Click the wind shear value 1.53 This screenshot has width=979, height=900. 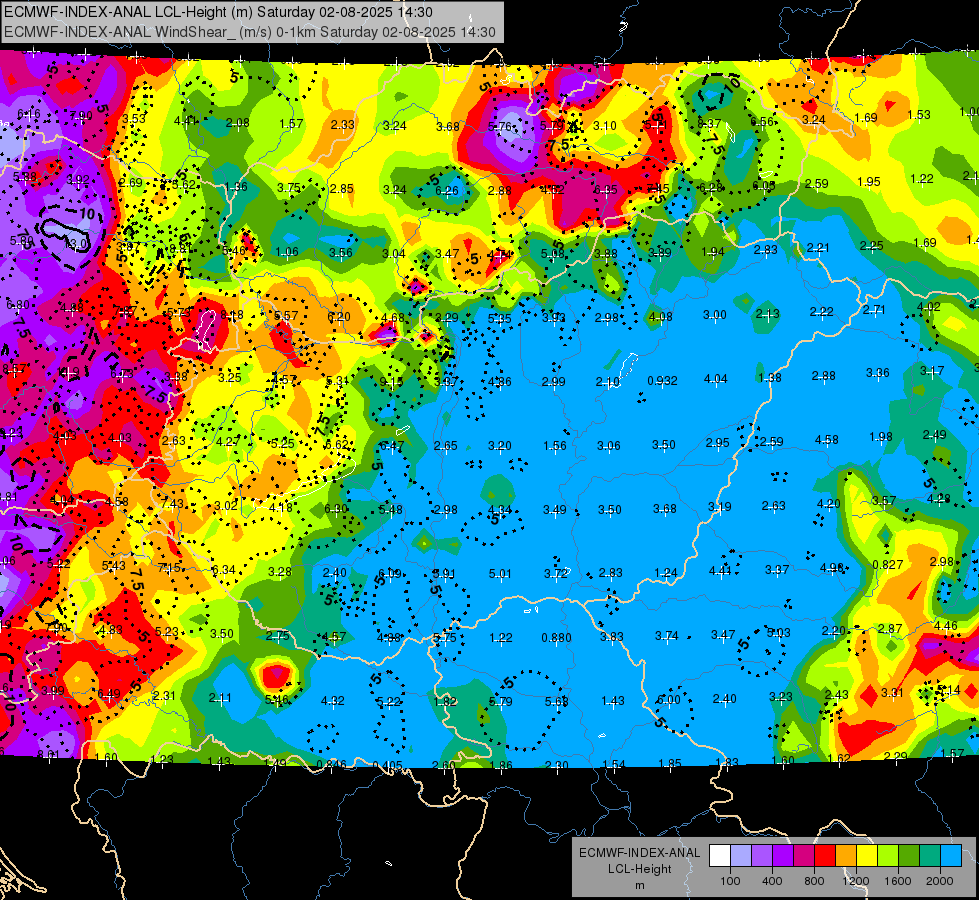pos(919,114)
